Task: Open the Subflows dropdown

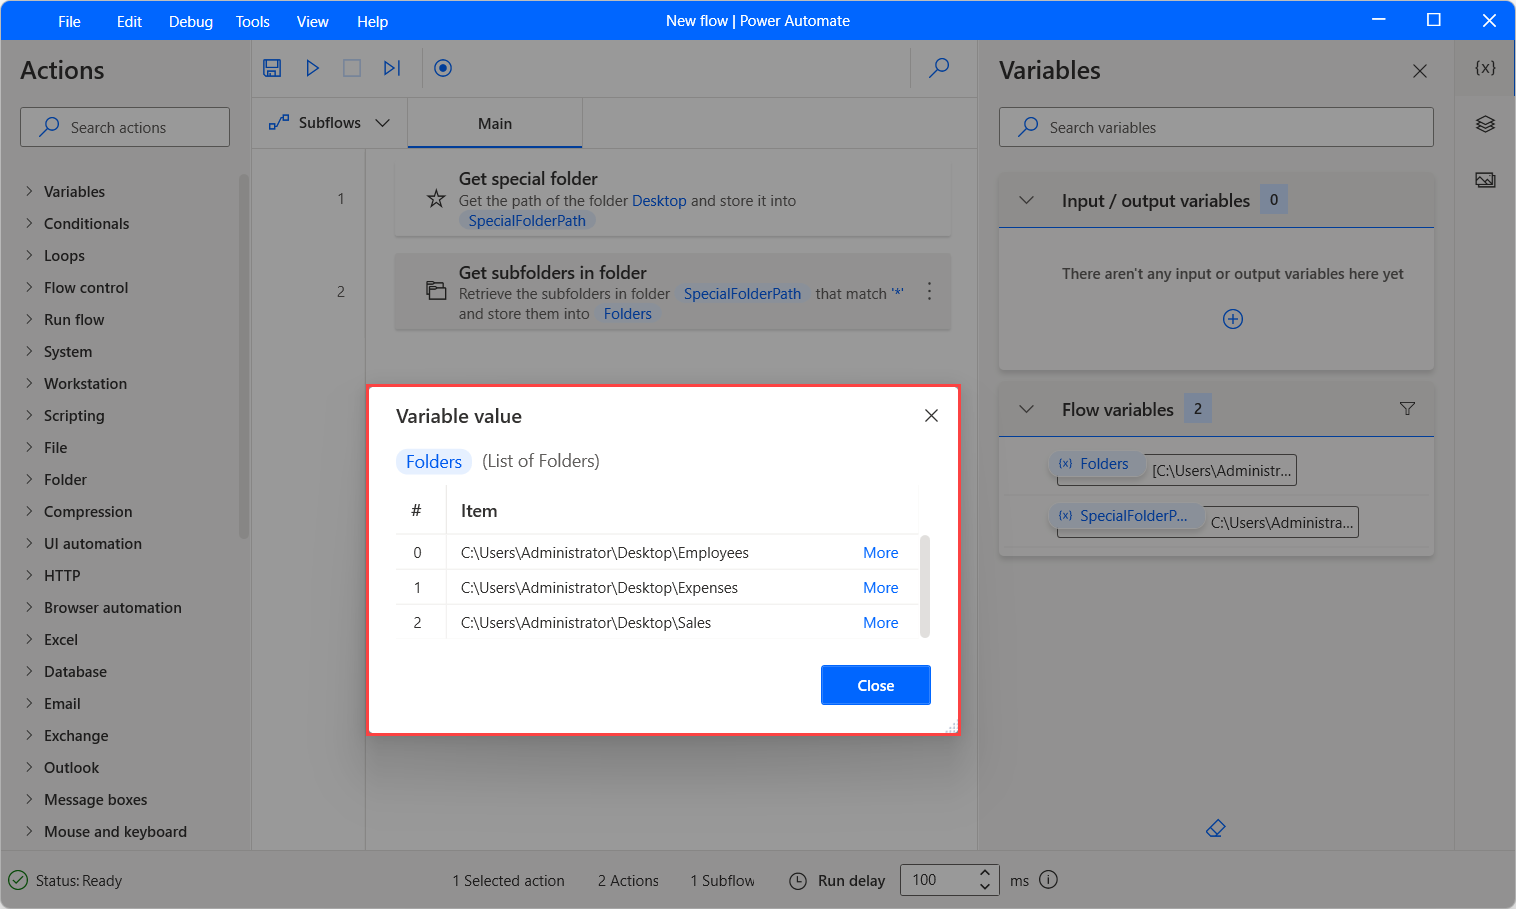Action: point(382,123)
